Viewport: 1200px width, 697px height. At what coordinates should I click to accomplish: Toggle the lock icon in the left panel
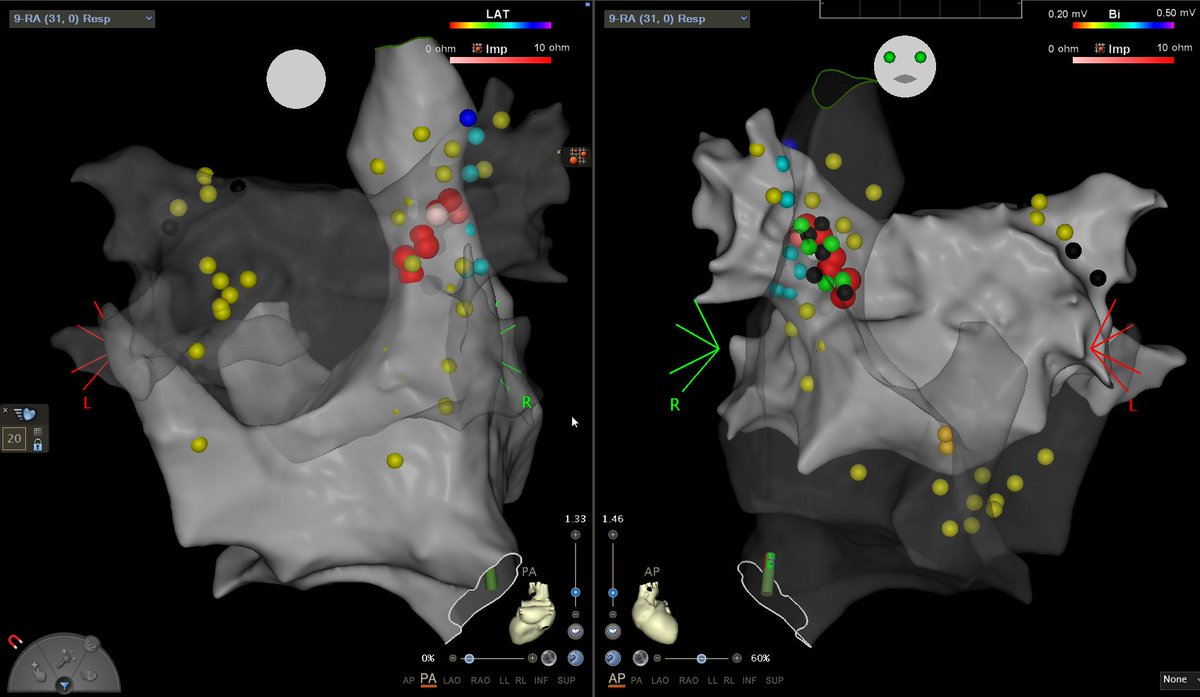(38, 446)
